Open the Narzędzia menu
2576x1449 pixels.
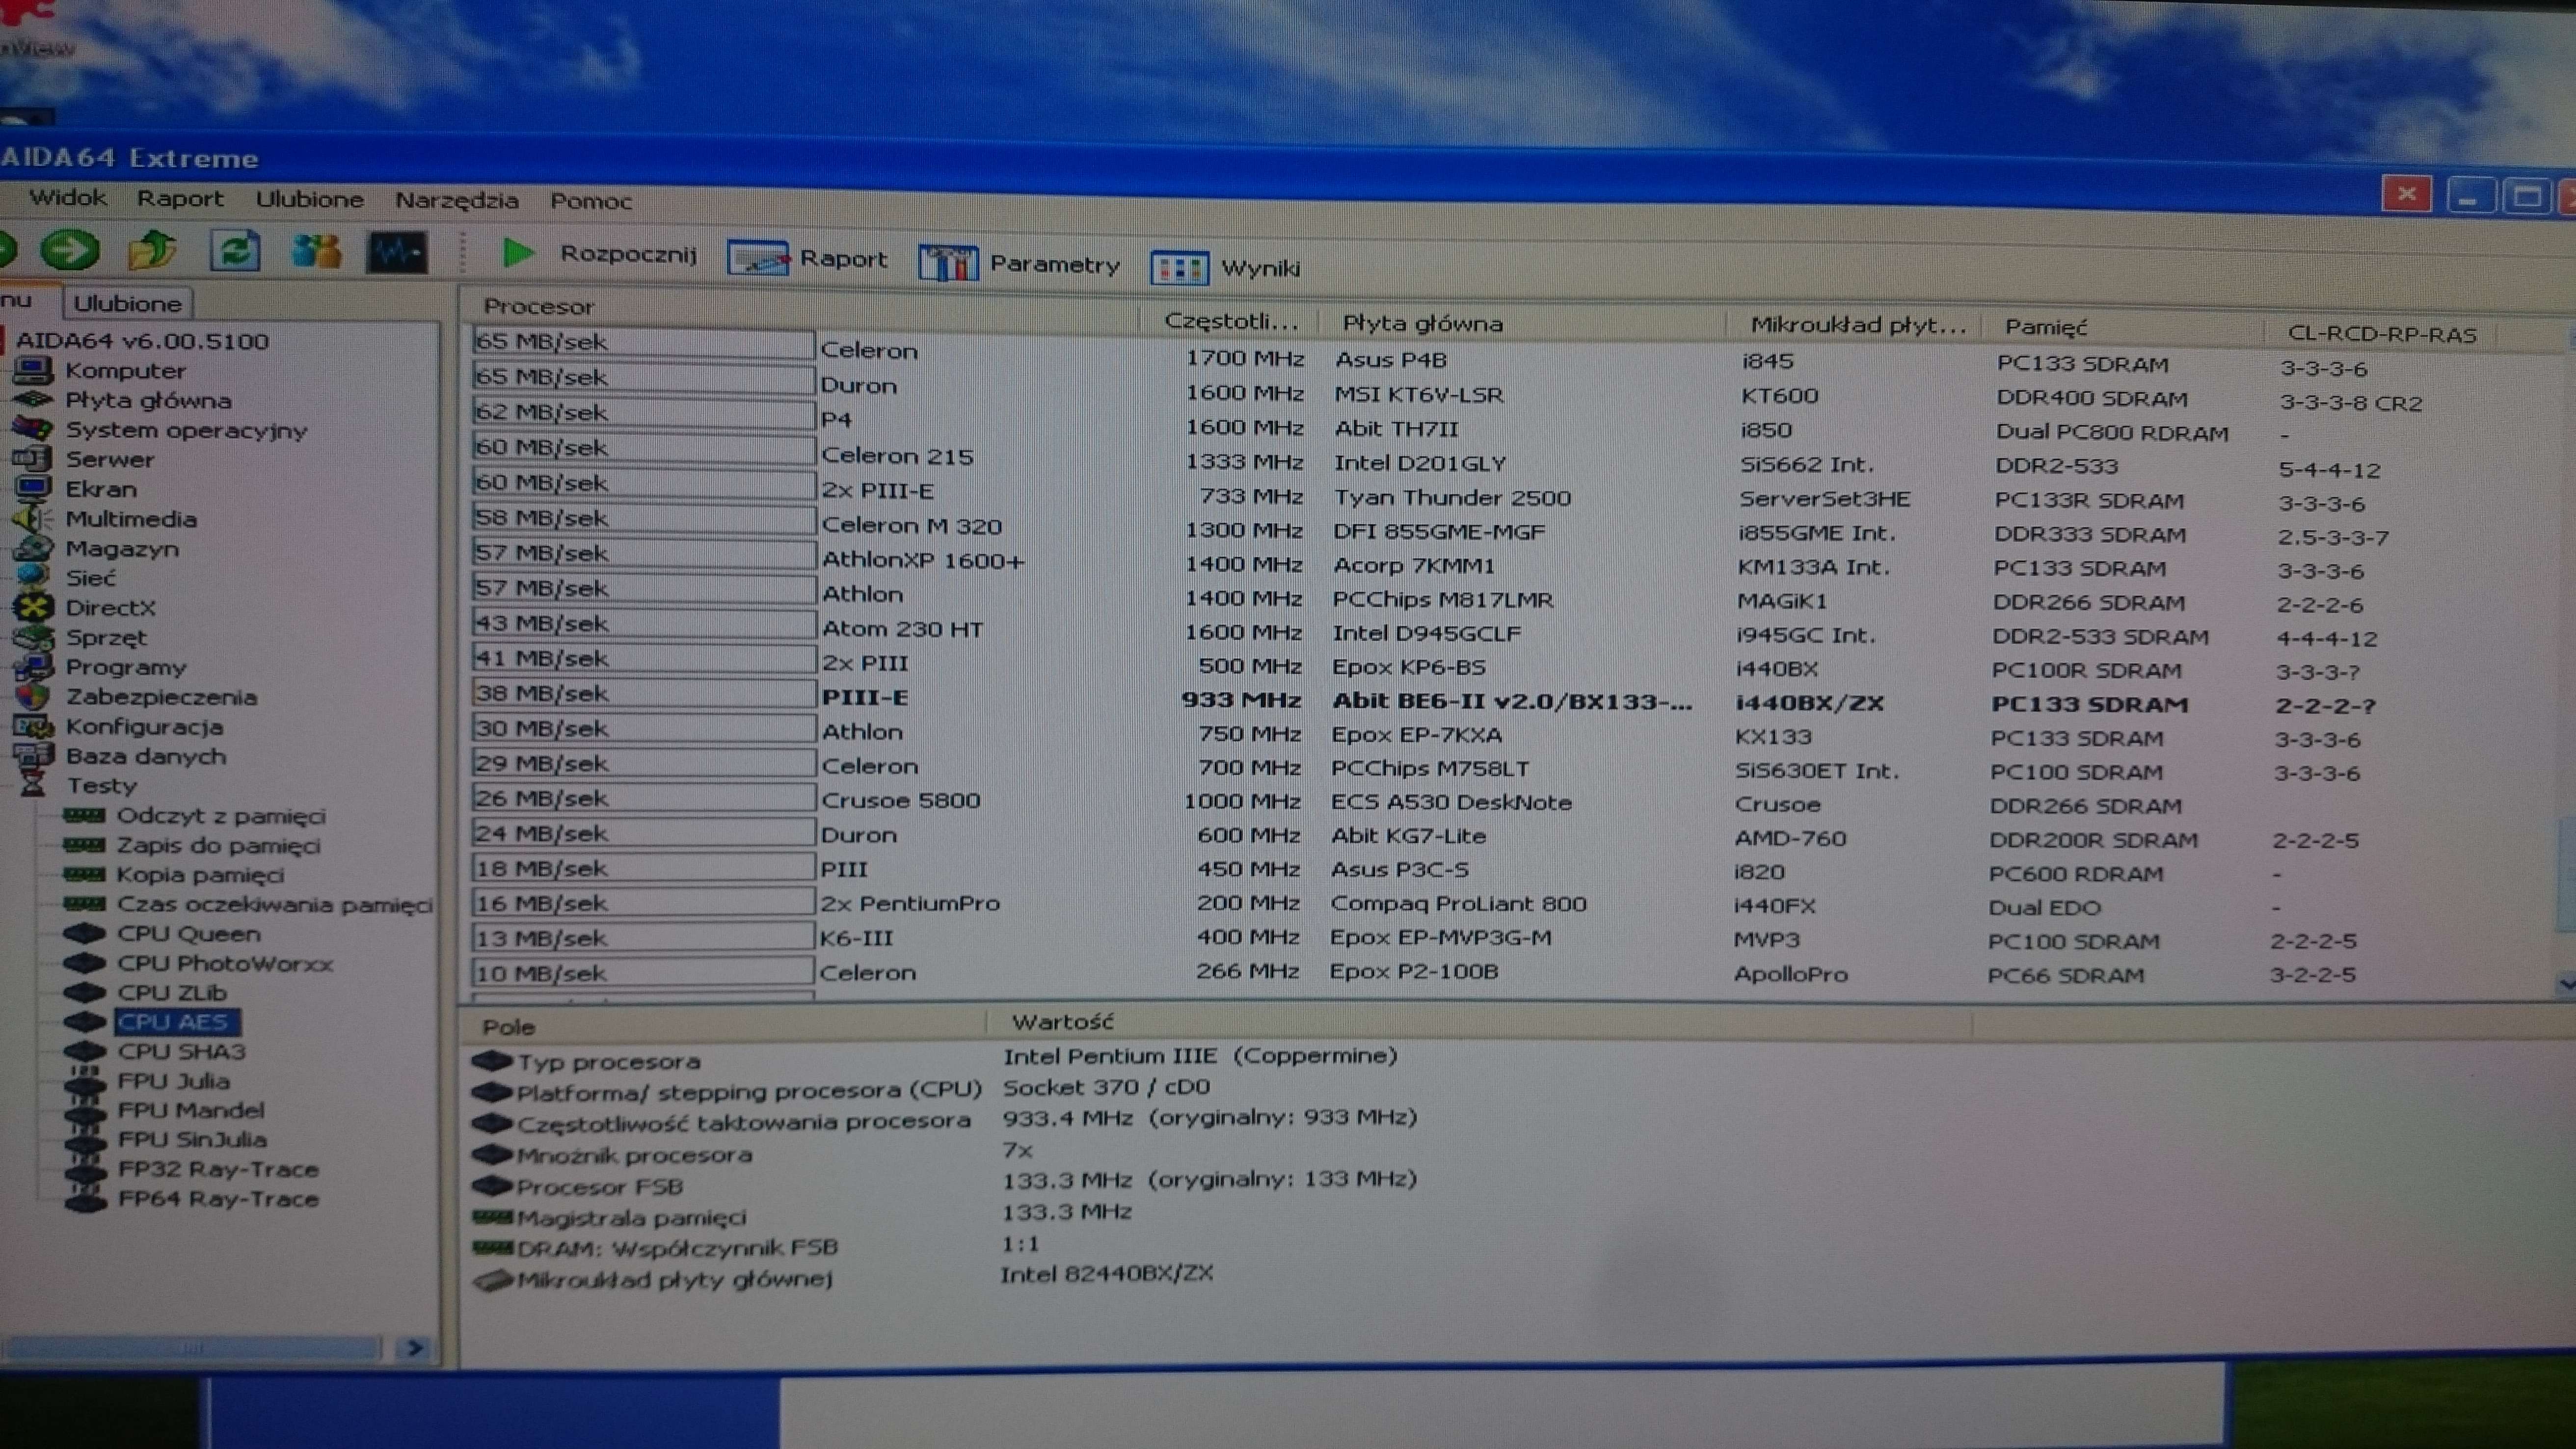[x=457, y=201]
